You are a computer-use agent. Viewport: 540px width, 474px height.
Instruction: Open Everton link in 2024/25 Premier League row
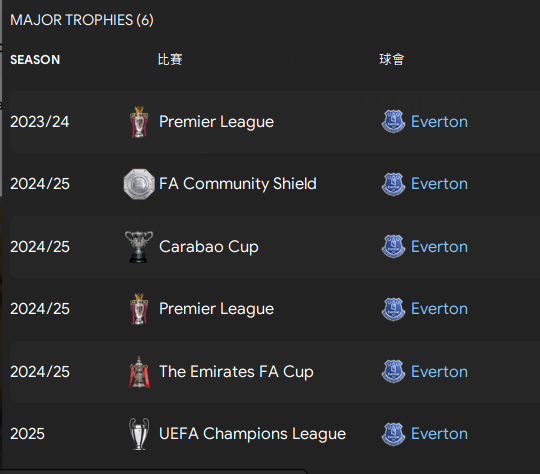click(x=439, y=309)
